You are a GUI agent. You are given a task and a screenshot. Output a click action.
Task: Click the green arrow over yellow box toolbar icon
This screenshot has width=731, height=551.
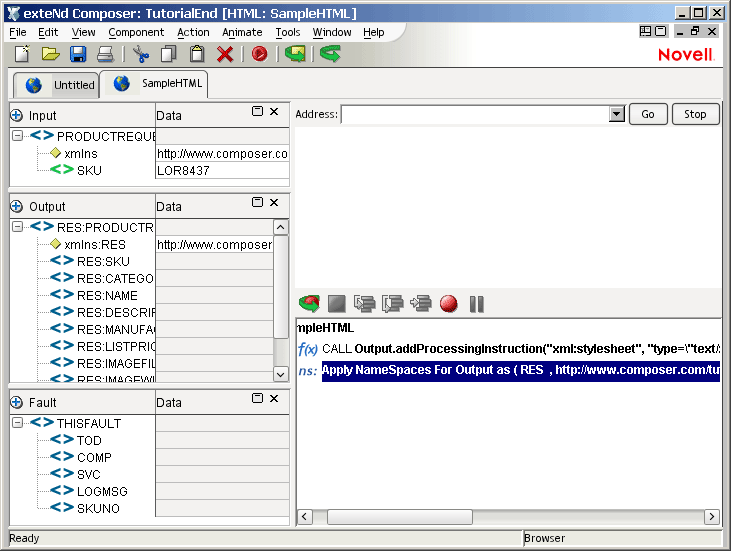coord(295,54)
